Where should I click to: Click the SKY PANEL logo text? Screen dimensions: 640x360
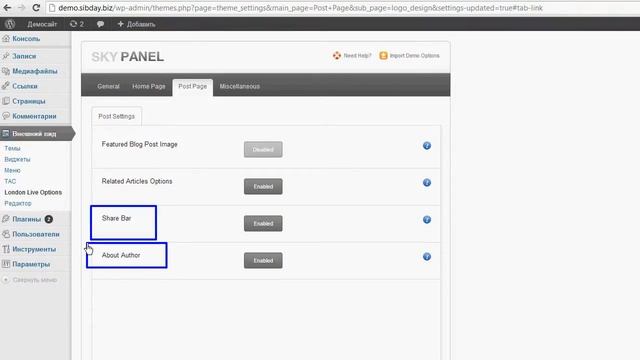point(127,57)
